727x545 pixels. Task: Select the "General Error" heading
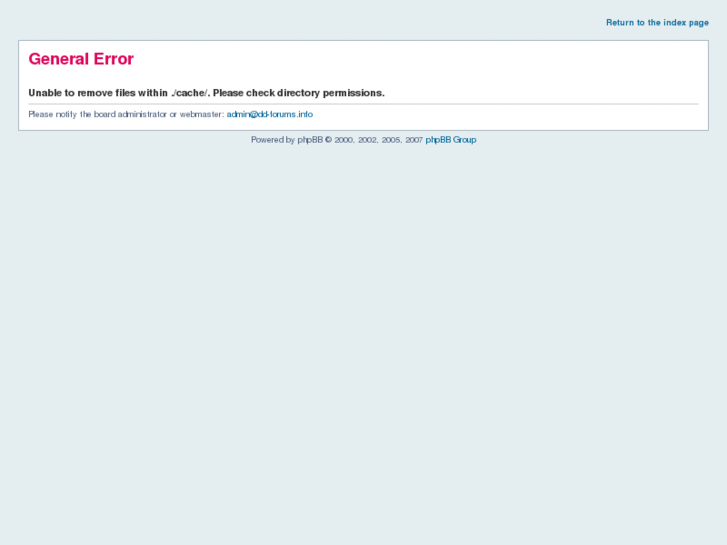pos(81,59)
